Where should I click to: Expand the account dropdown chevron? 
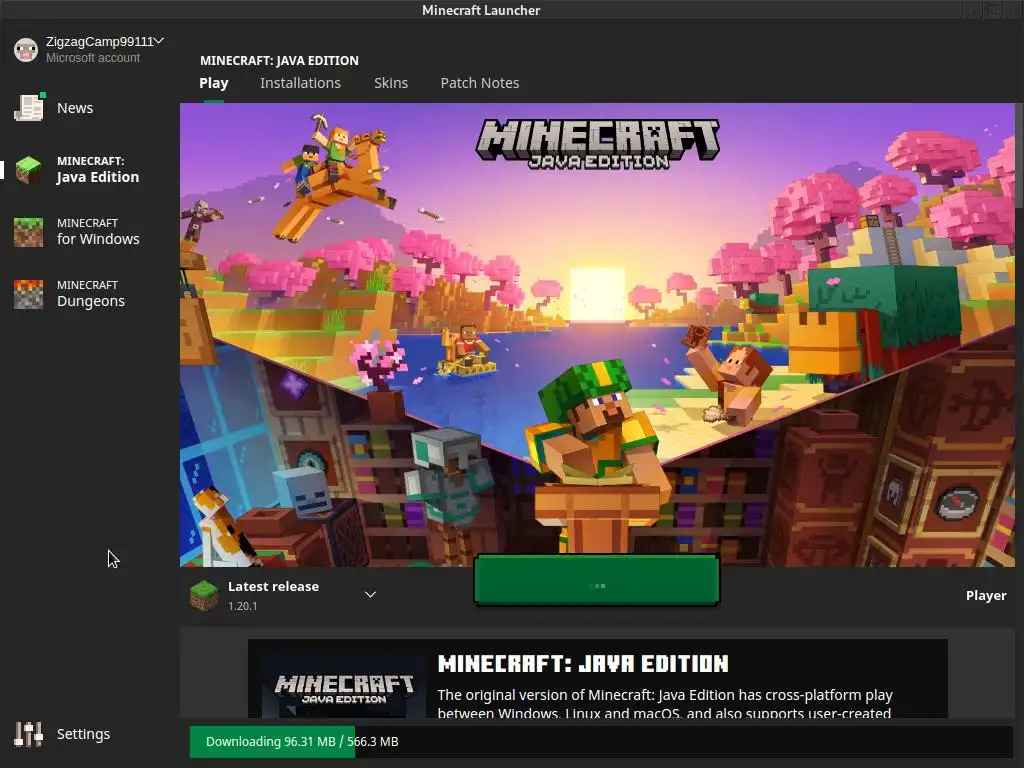[159, 41]
